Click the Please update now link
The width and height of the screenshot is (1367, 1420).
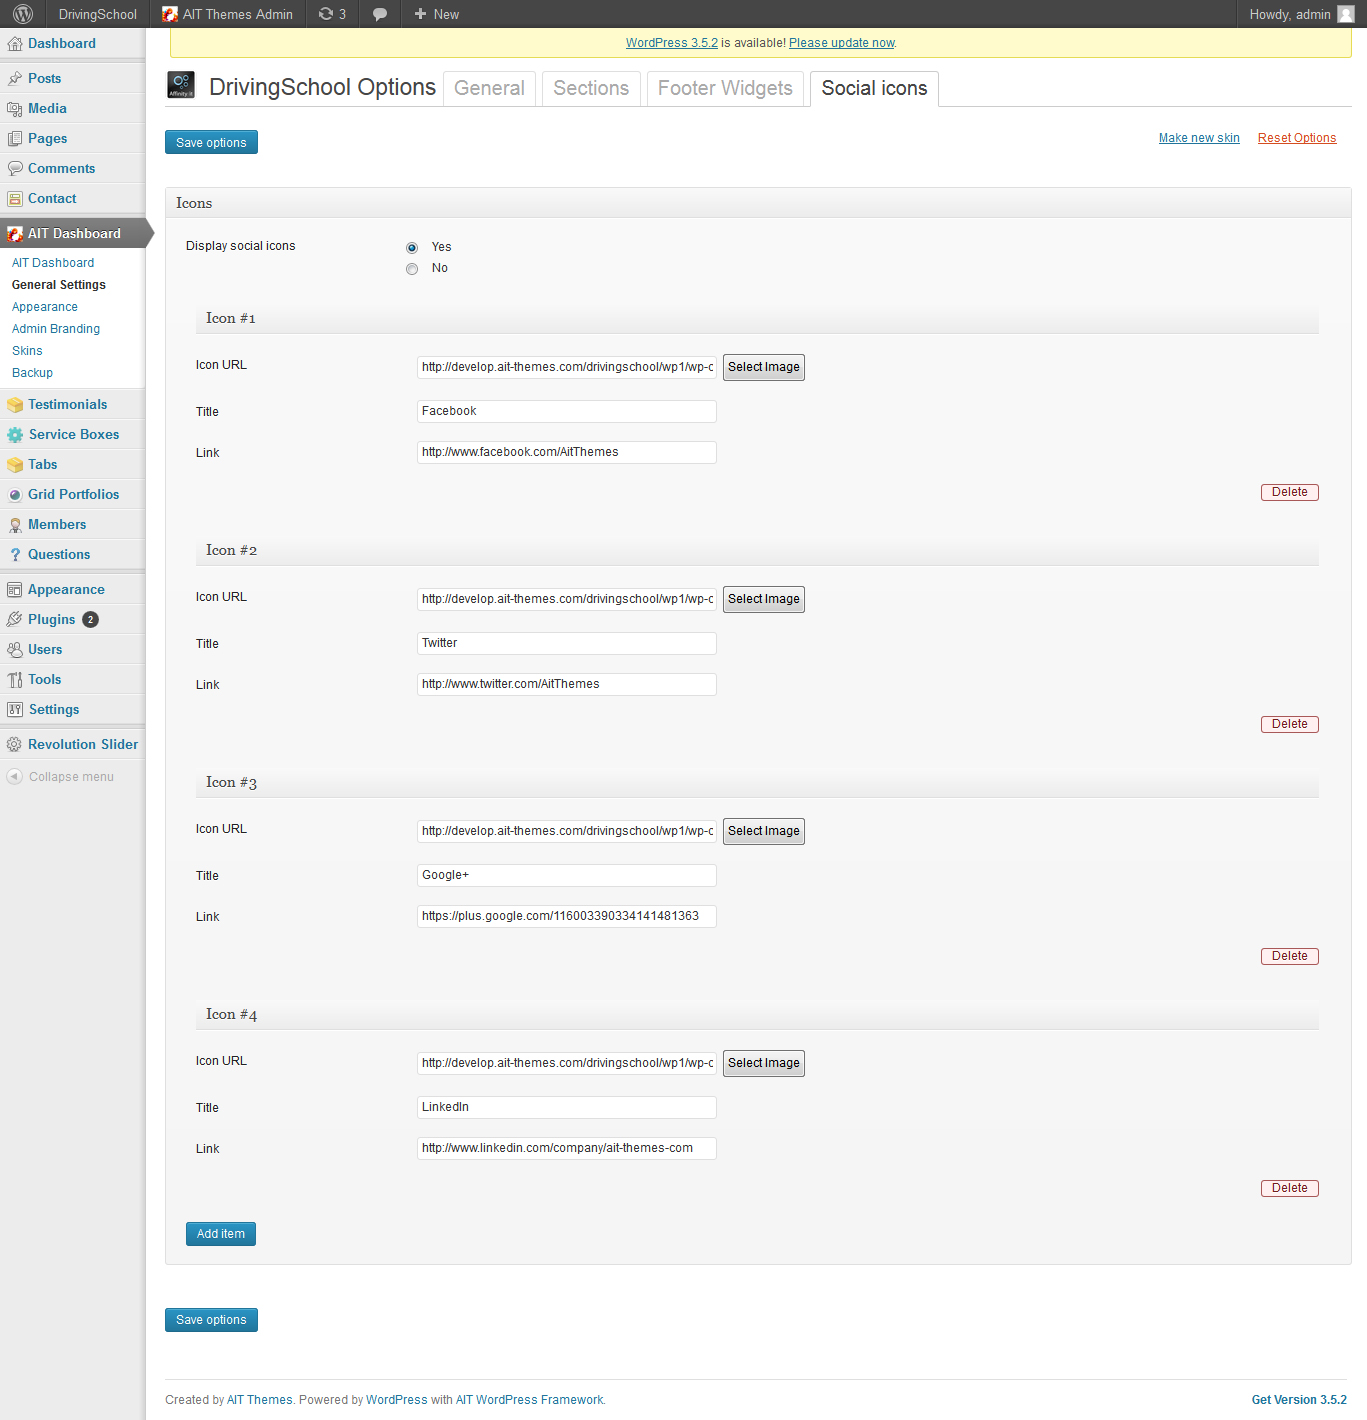click(x=842, y=43)
